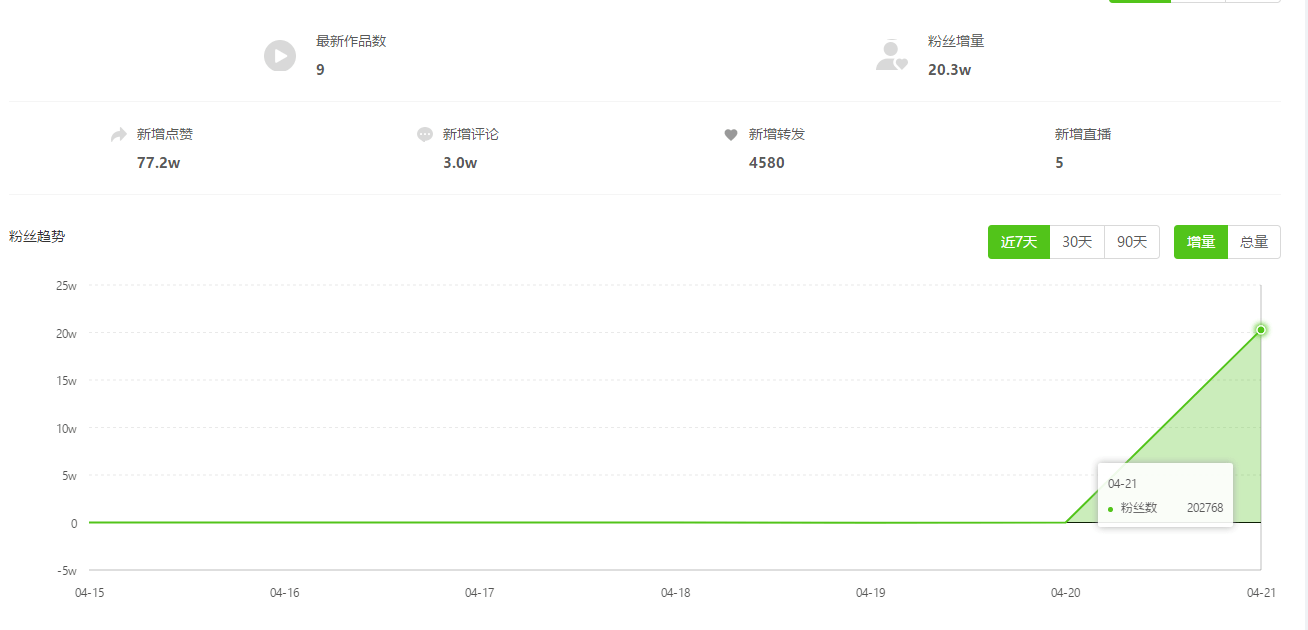Click the -5w y-axis label

point(66,571)
